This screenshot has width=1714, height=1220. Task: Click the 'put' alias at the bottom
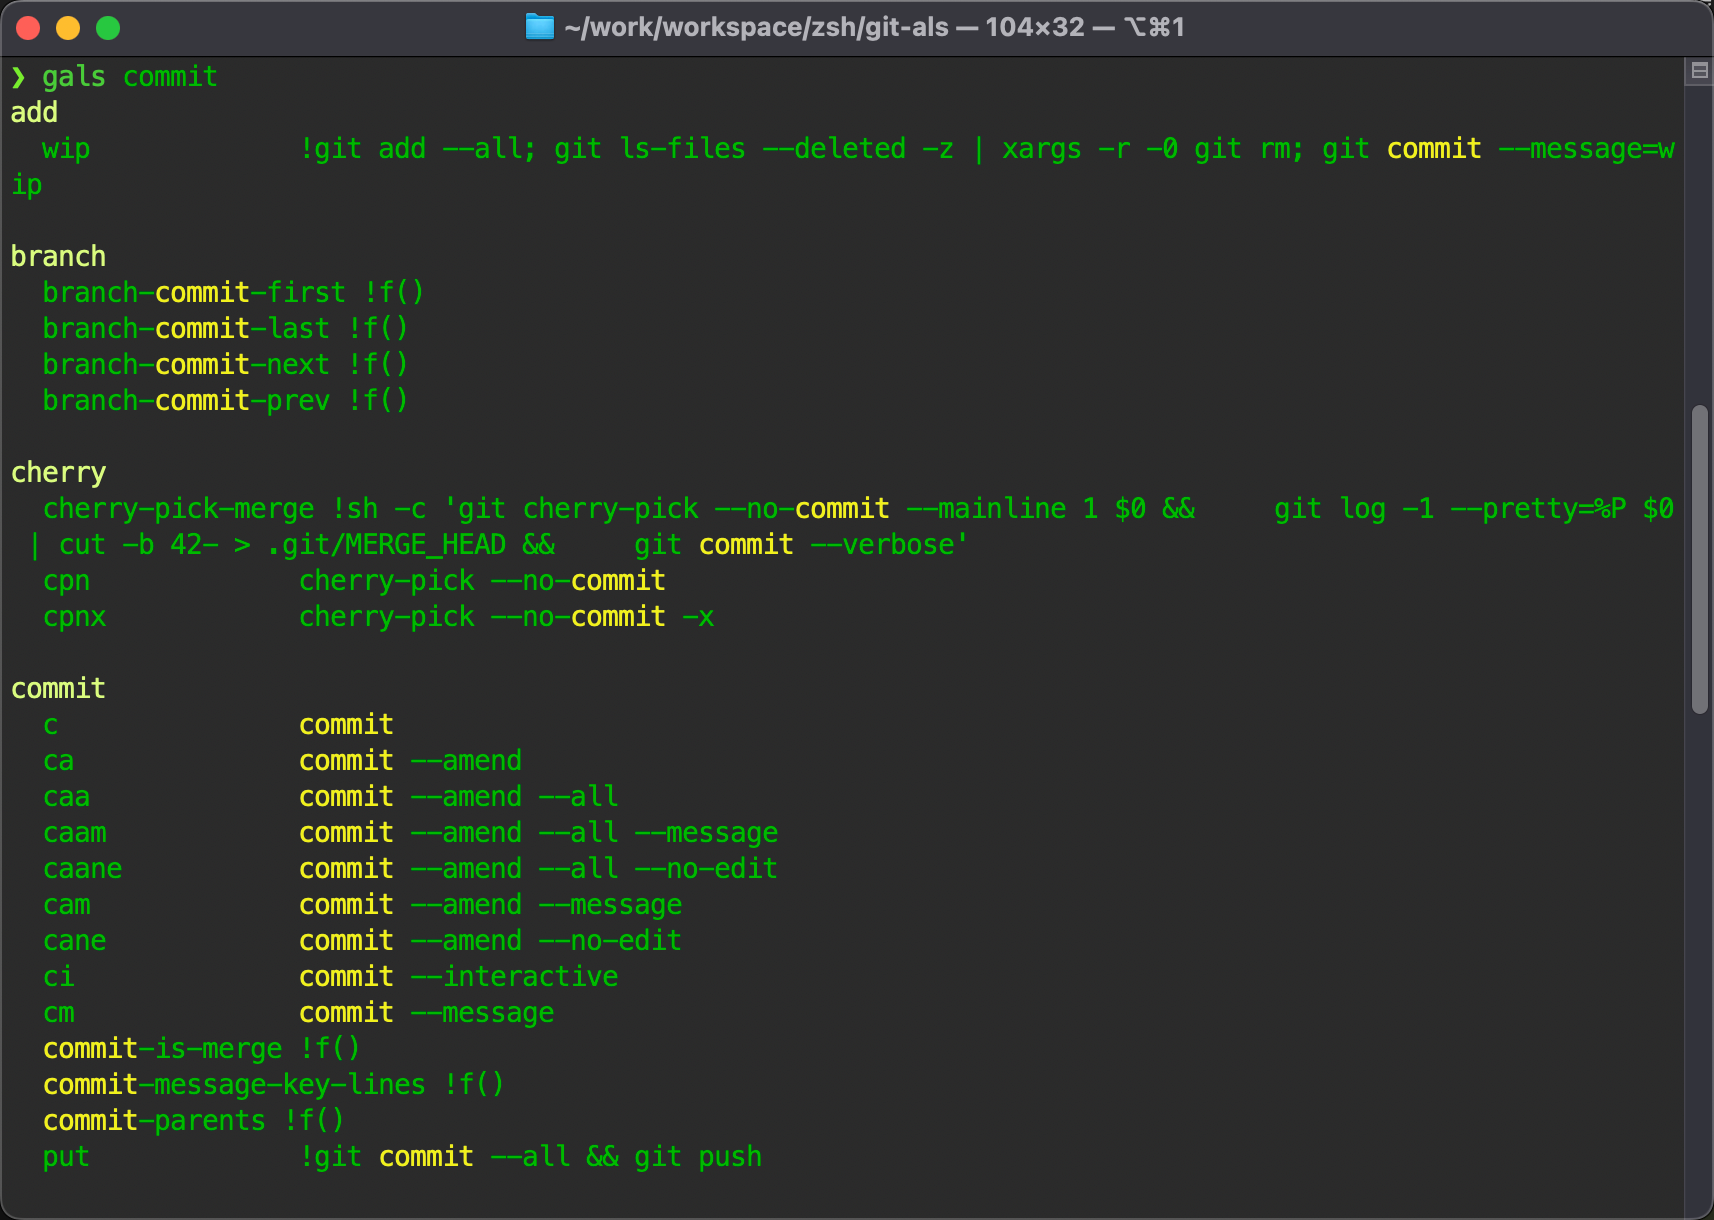click(66, 1157)
